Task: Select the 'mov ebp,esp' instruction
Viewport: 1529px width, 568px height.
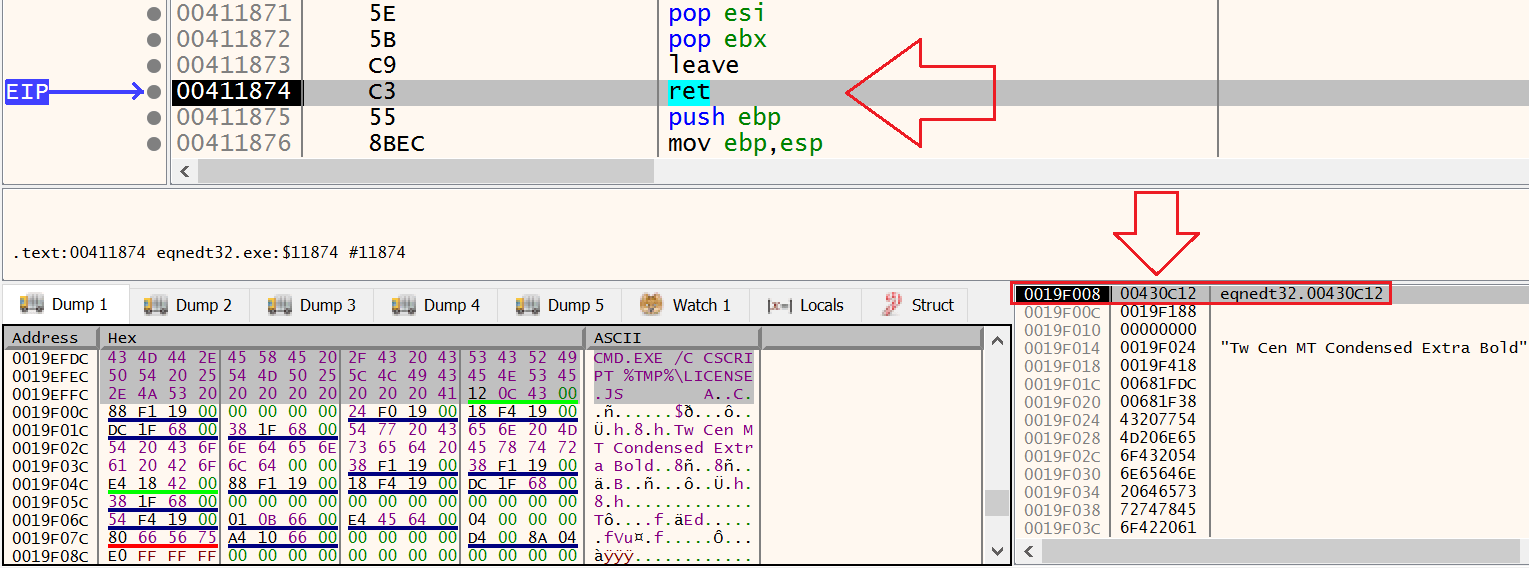Action: point(745,144)
